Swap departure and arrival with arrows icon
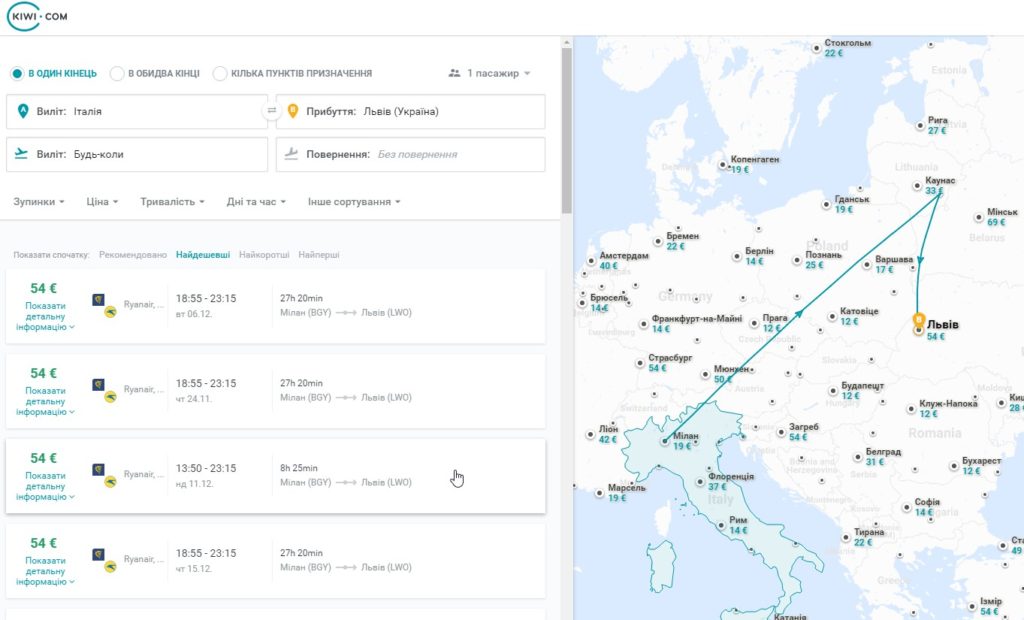This screenshot has width=1024, height=620. click(x=272, y=111)
